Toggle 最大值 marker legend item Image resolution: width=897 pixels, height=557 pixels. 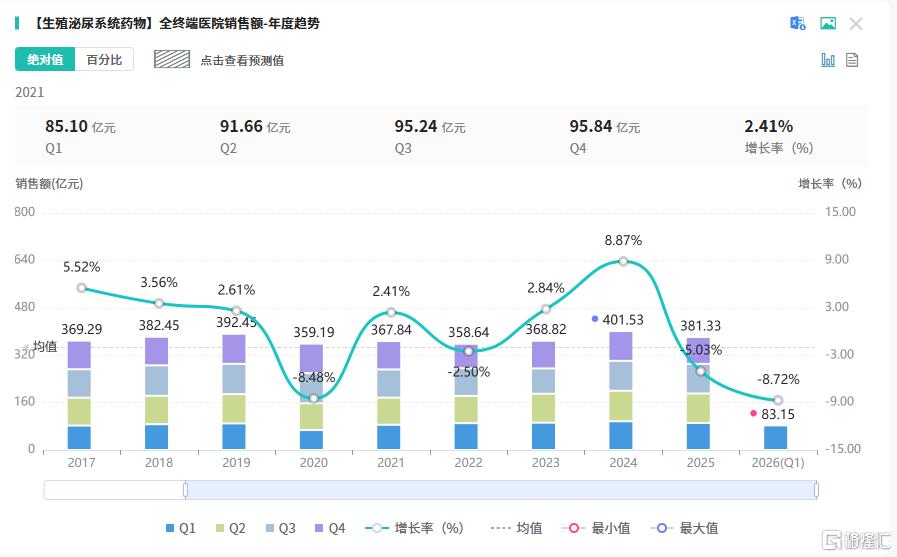click(684, 528)
